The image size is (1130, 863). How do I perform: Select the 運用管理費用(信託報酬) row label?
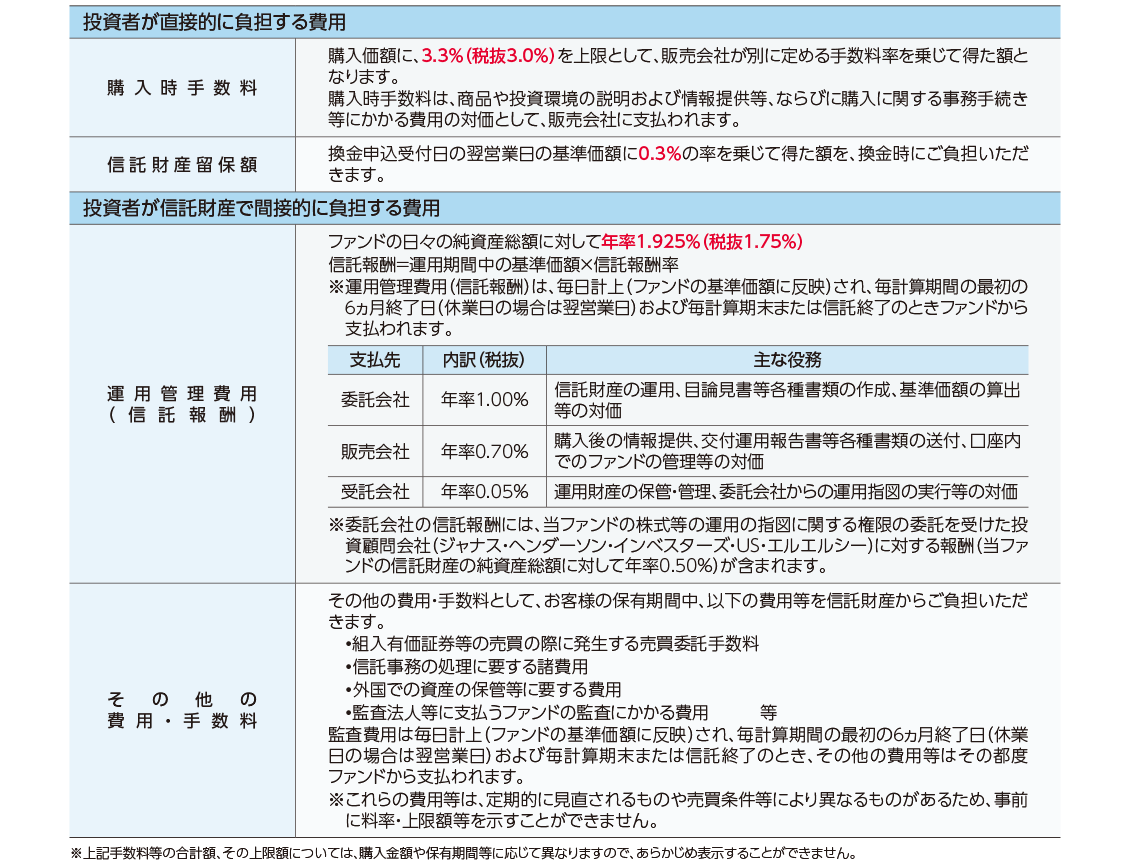tap(182, 405)
